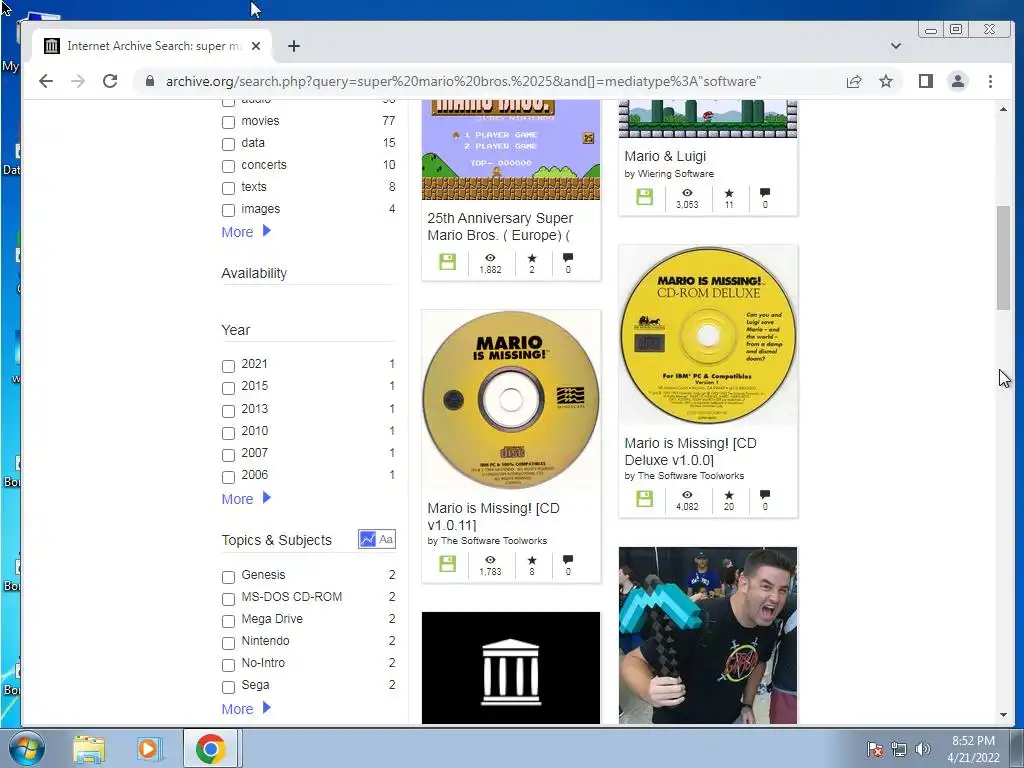
Task: Open a new browser tab
Action: point(294,46)
